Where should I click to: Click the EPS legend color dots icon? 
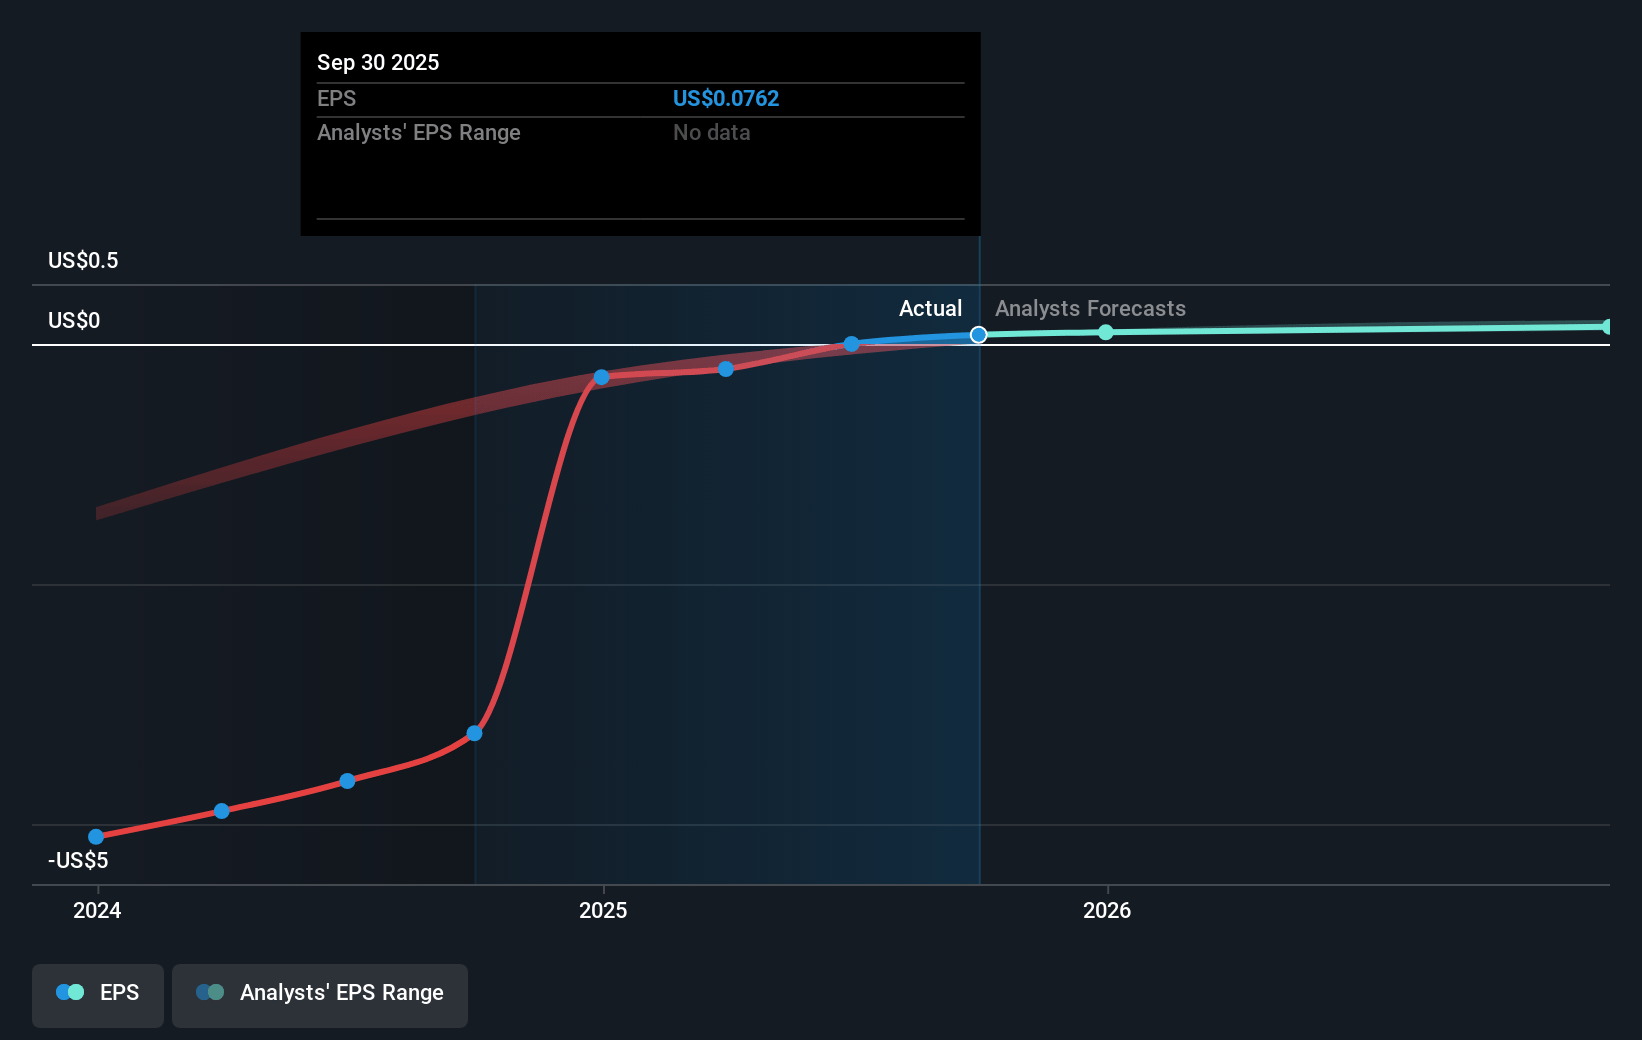click(x=70, y=993)
